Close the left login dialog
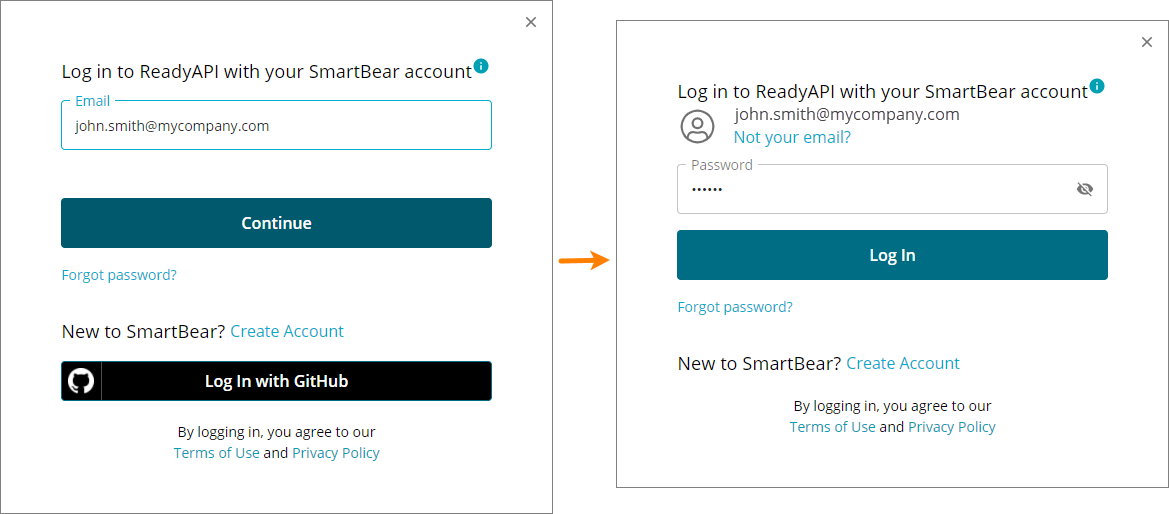The image size is (1169, 514). coord(531,22)
